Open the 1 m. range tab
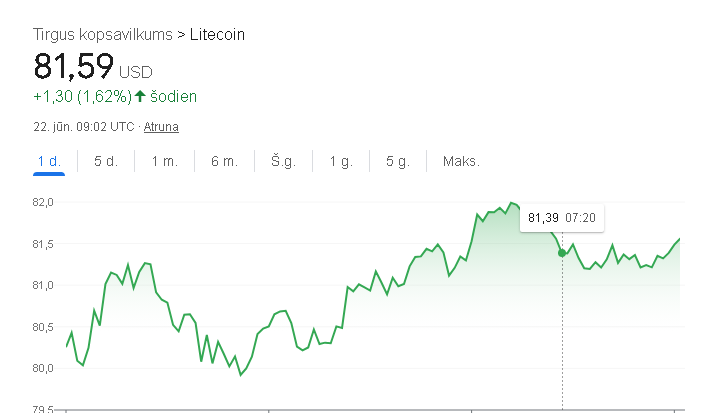The width and height of the screenshot is (705, 413). [165, 161]
